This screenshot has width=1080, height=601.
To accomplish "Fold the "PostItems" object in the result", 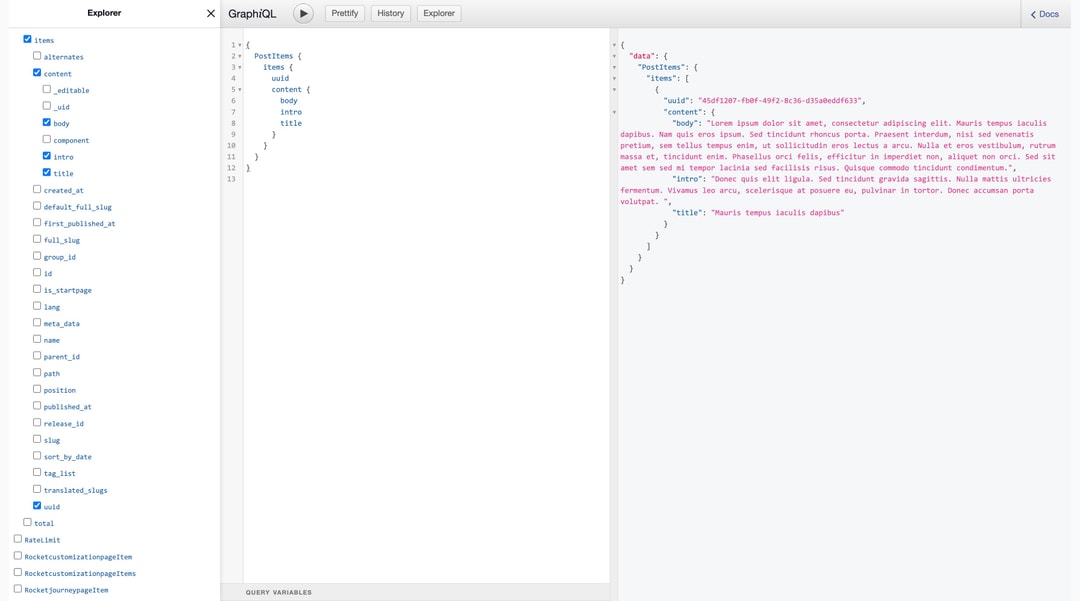I will click(614, 67).
